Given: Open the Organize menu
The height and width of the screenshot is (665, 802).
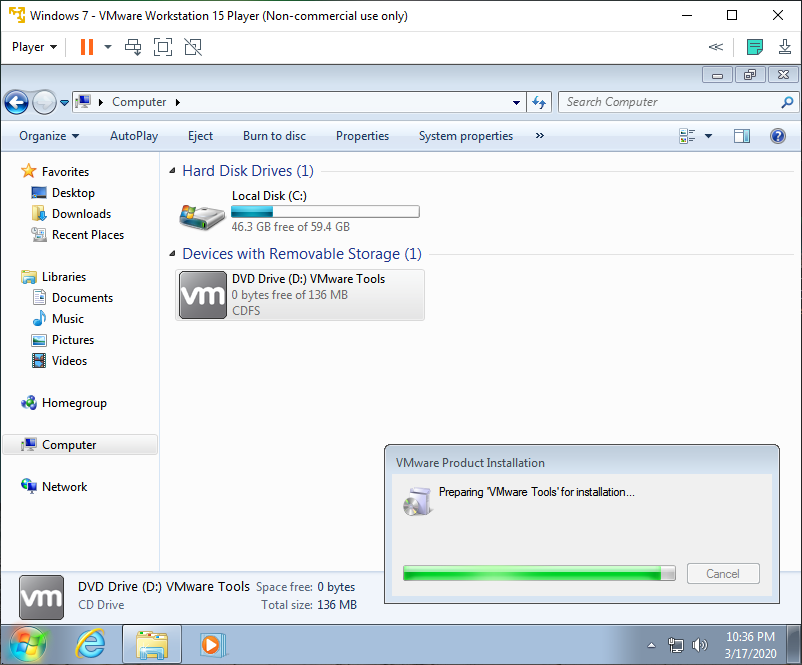Looking at the screenshot, I should (49, 136).
